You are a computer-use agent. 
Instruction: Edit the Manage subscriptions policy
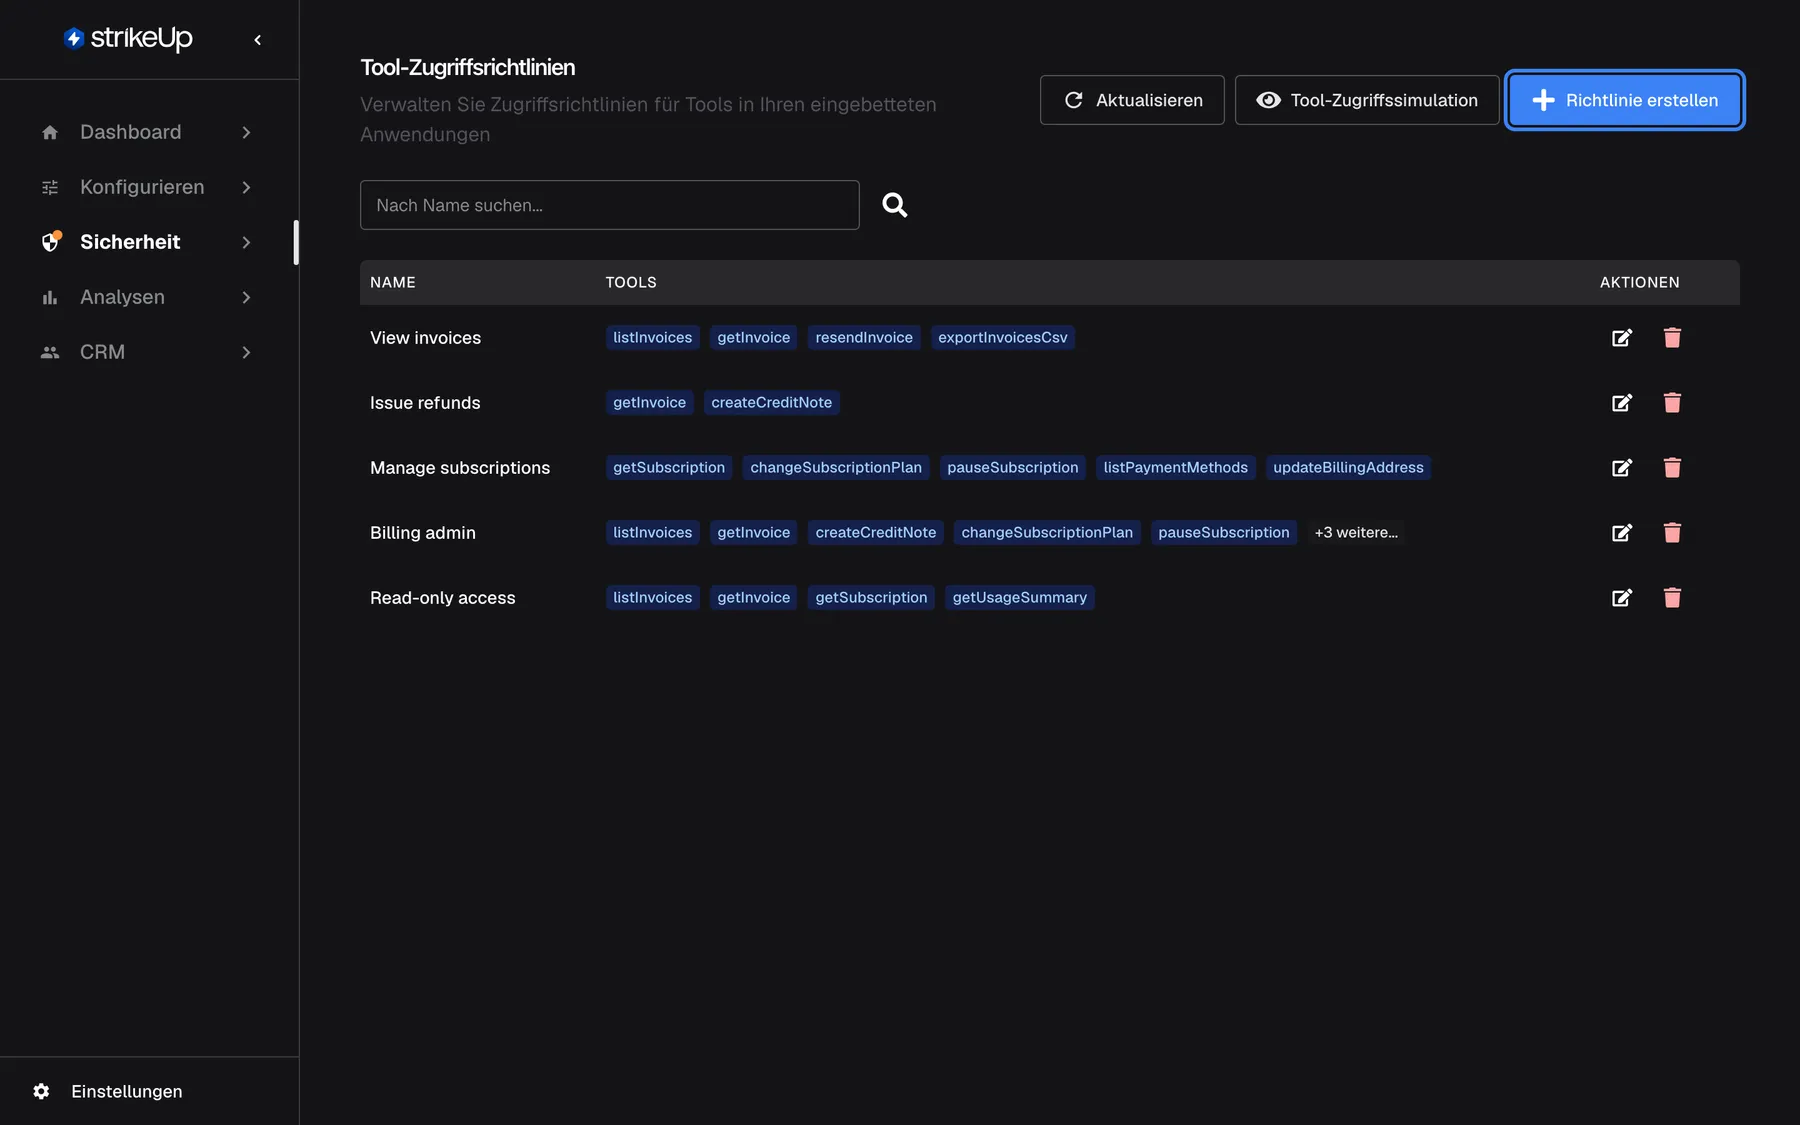[x=1622, y=468]
